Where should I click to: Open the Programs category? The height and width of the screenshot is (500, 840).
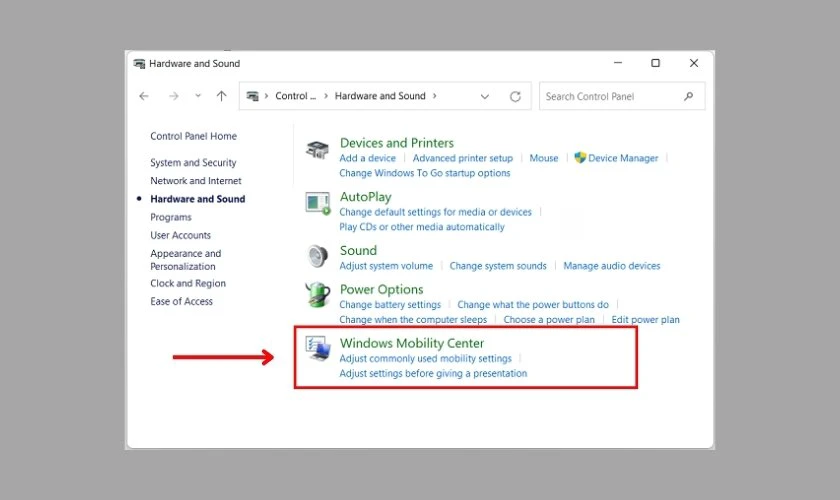tap(171, 217)
